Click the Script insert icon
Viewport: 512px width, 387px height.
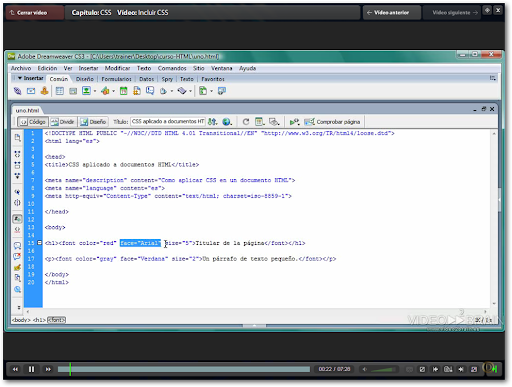182,91
